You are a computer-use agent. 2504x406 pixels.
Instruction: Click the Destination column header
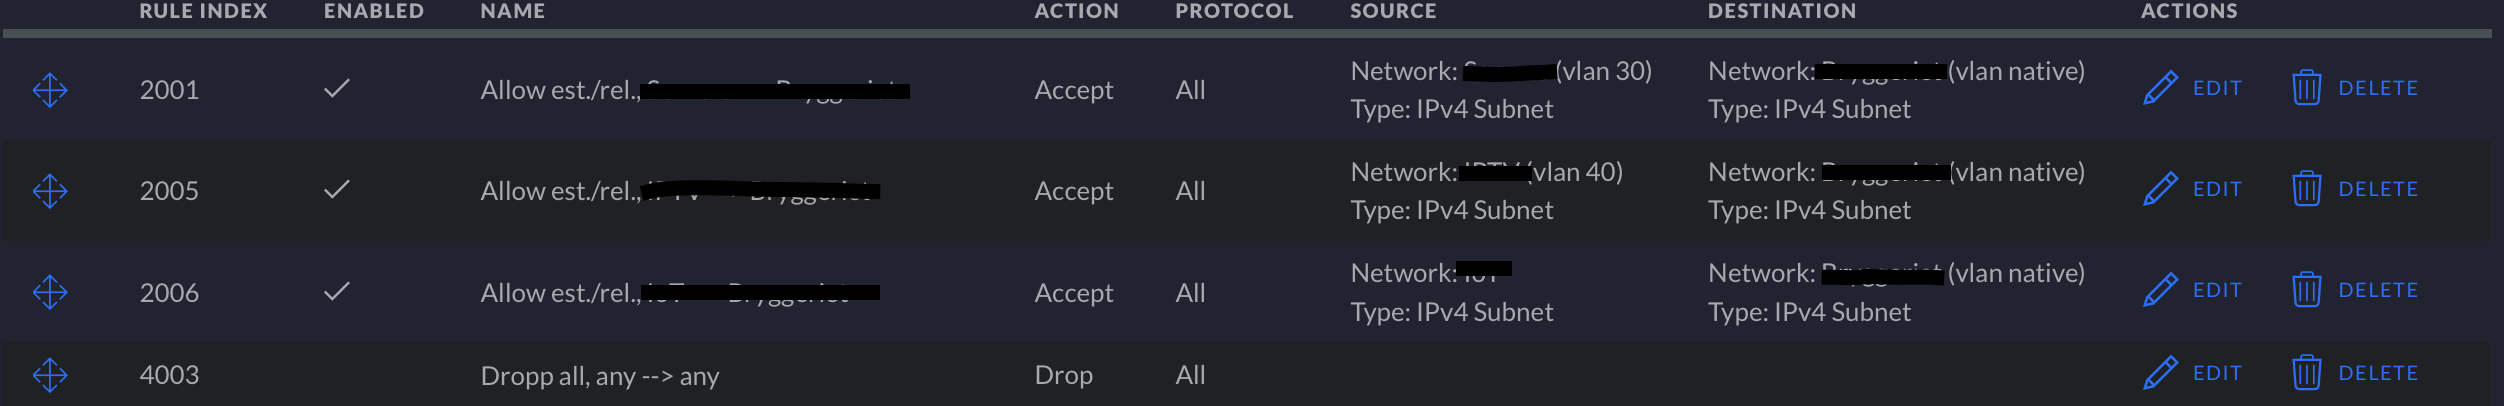tap(1782, 11)
